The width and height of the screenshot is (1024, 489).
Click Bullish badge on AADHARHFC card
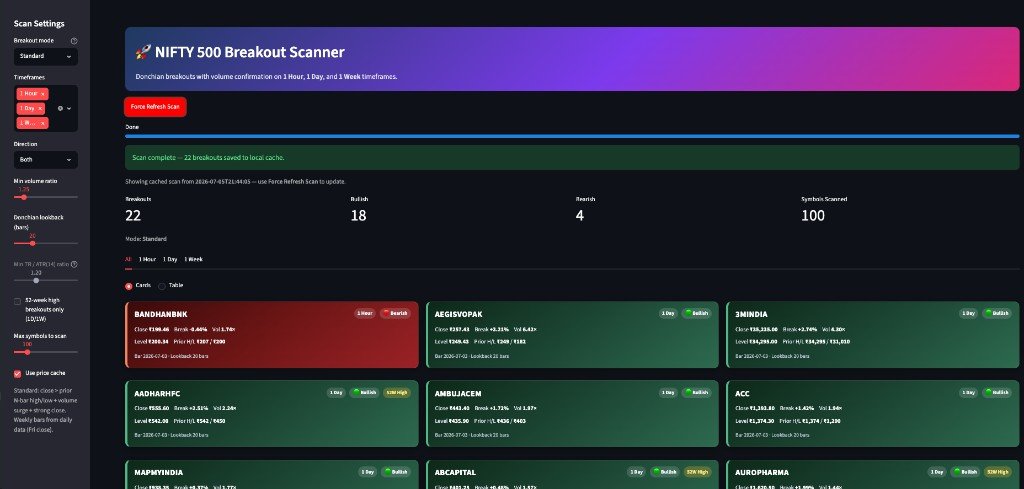click(x=364, y=392)
